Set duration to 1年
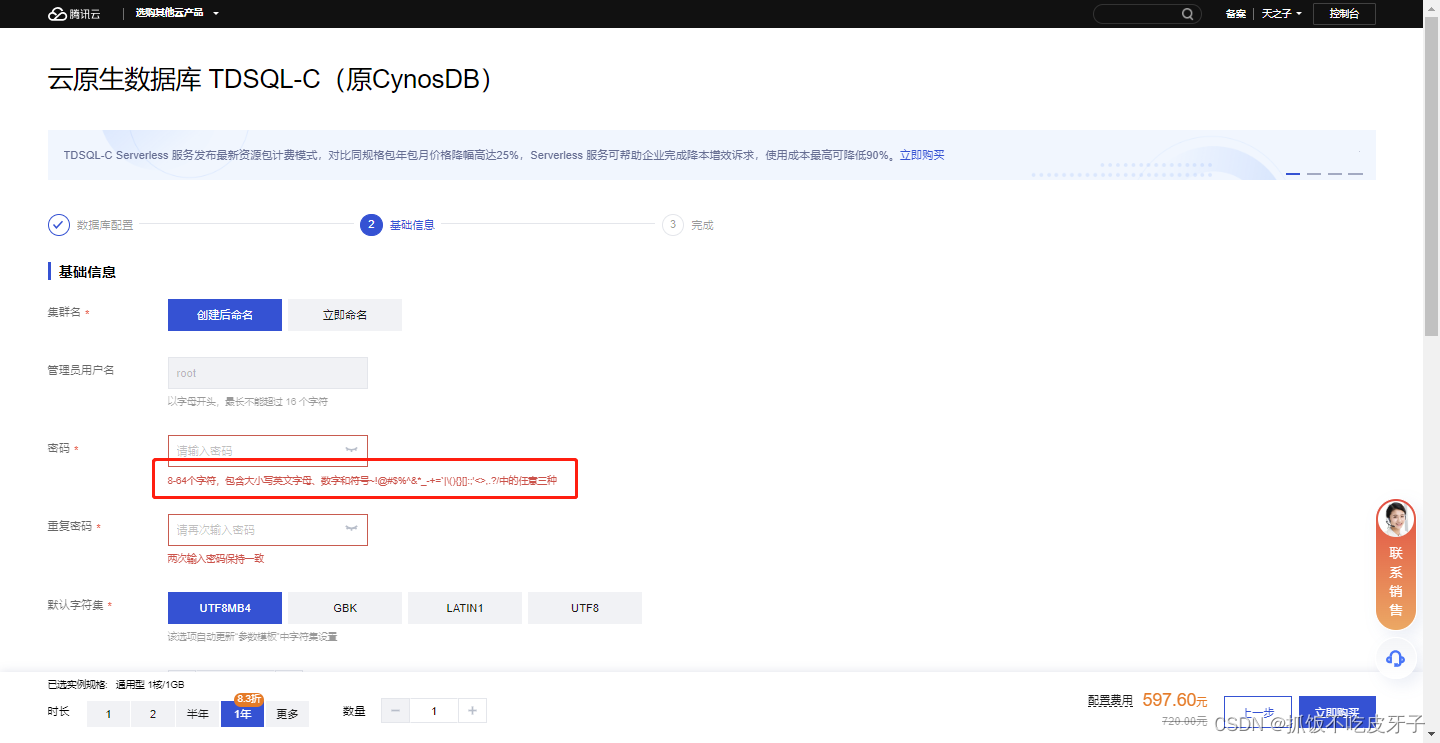This screenshot has width=1440, height=743. (242, 714)
